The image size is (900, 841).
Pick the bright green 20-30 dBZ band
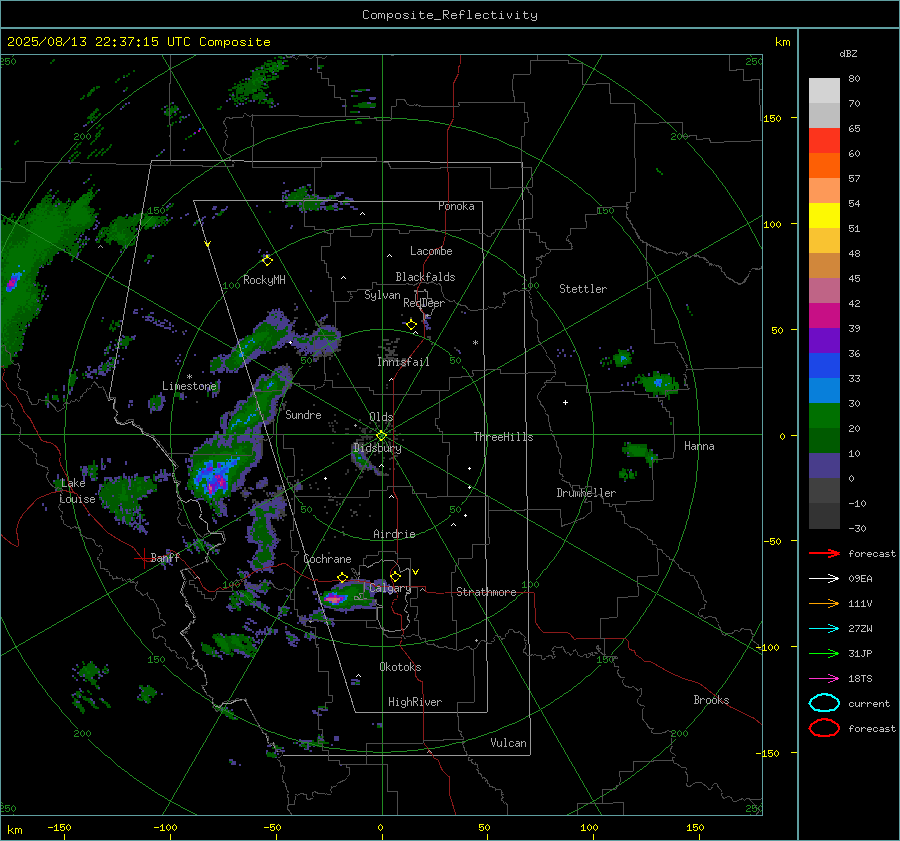824,416
